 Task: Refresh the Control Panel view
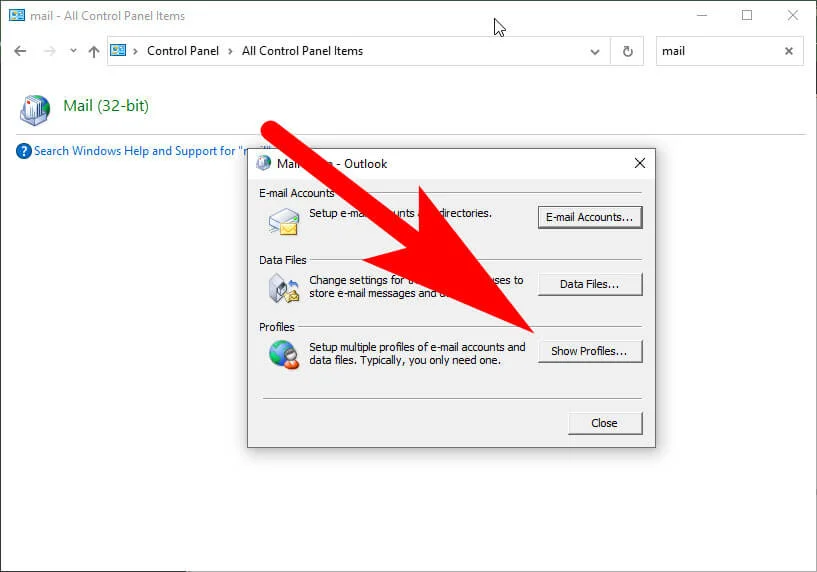pos(628,51)
